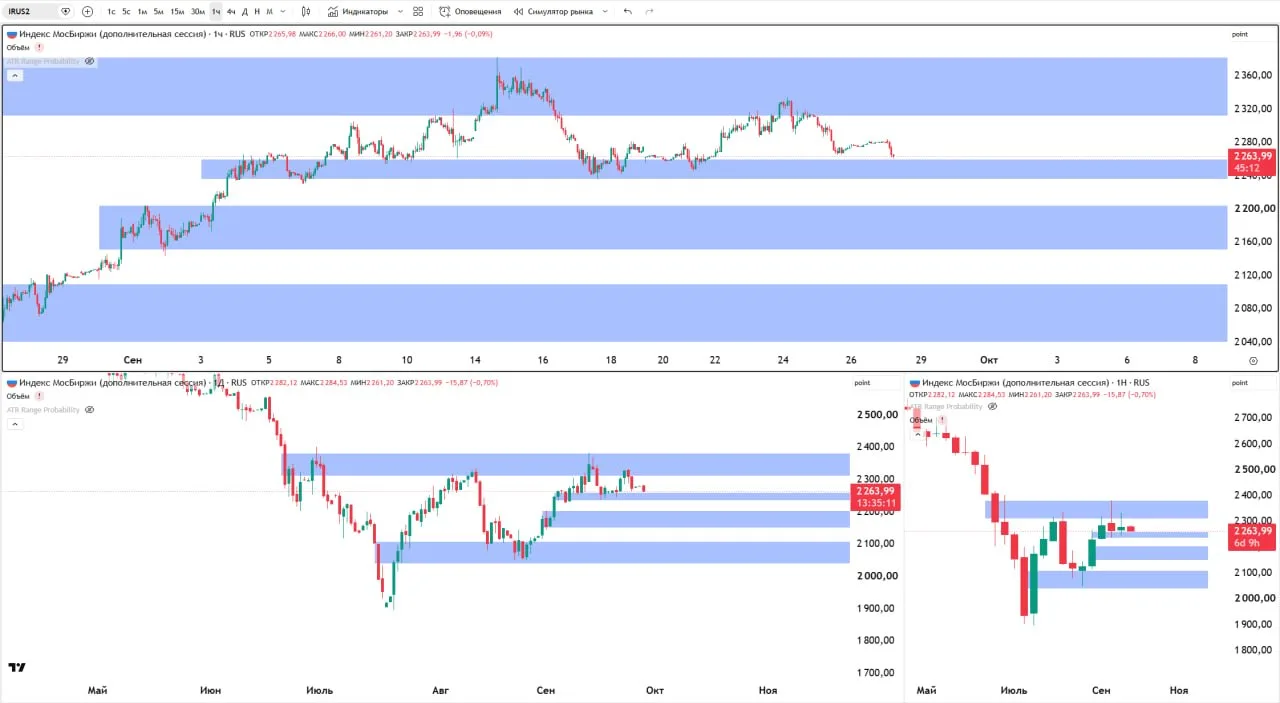Screen dimensions: 1280x703
Task: Select the 1ч timeframe button
Action: [x=215, y=11]
